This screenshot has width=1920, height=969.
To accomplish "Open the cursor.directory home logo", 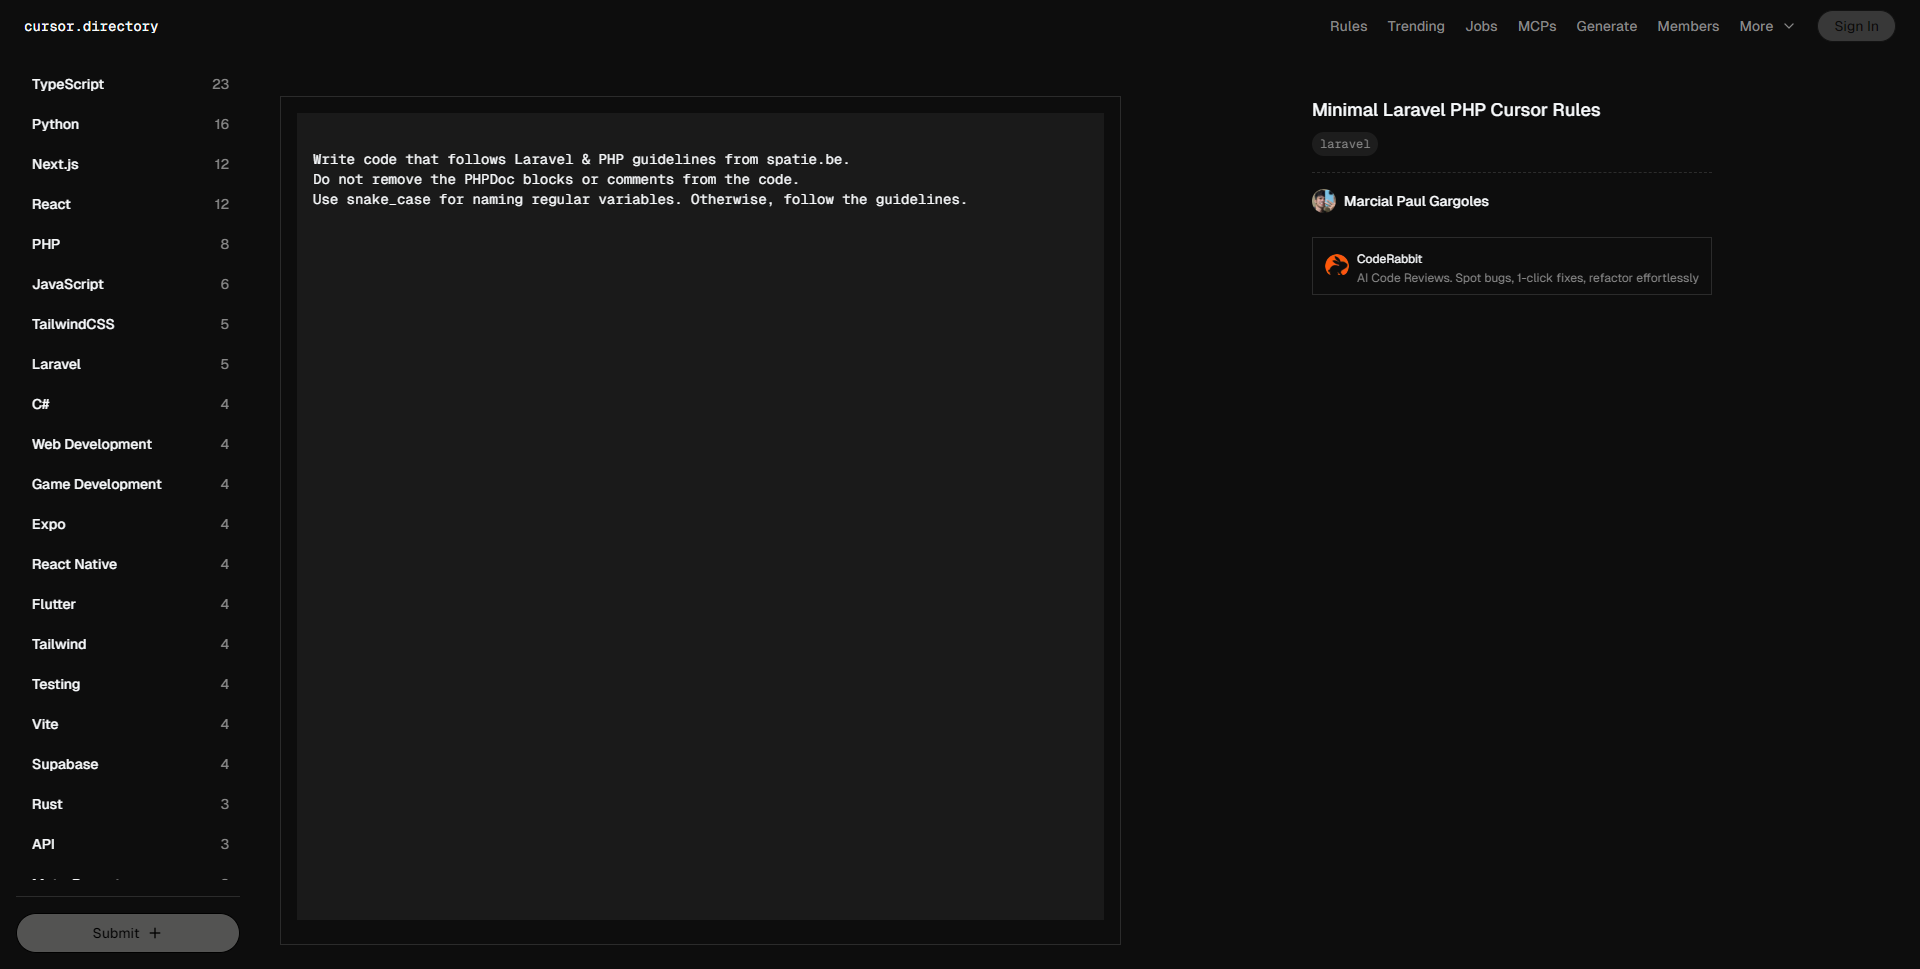I will (x=91, y=26).
